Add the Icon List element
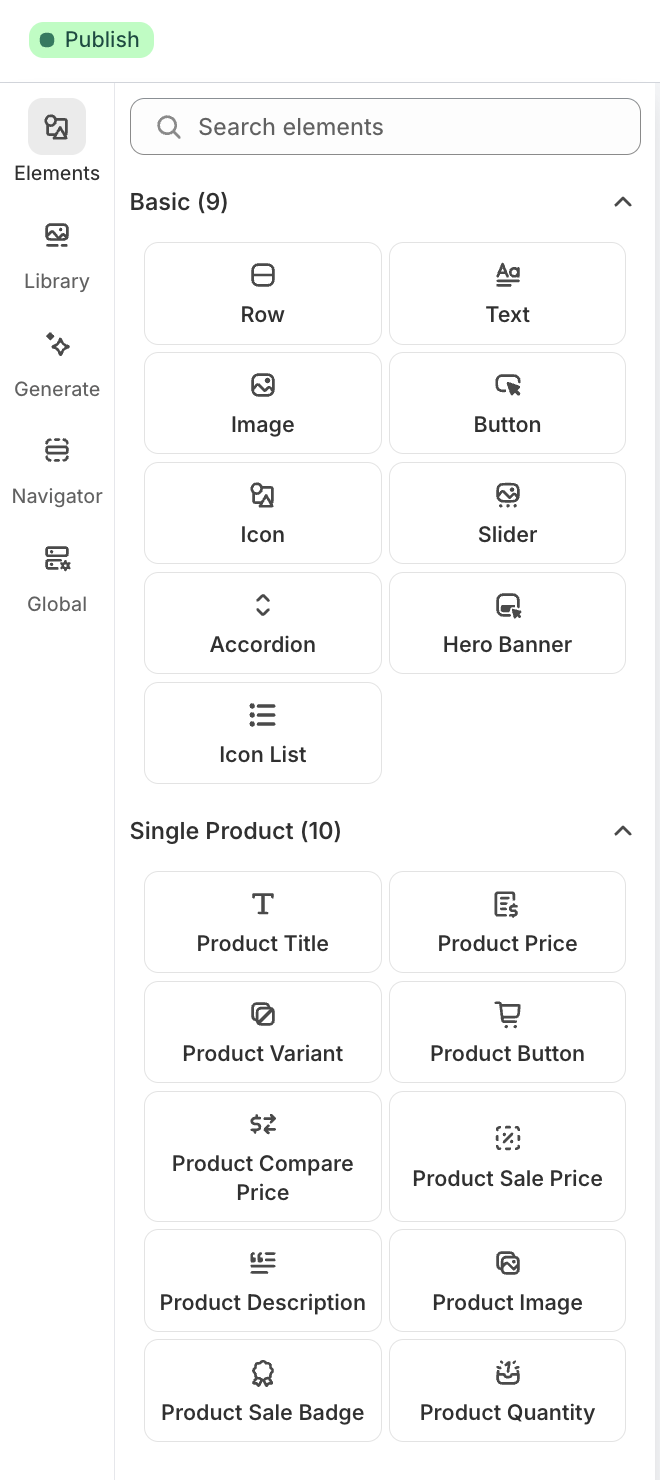 click(262, 733)
